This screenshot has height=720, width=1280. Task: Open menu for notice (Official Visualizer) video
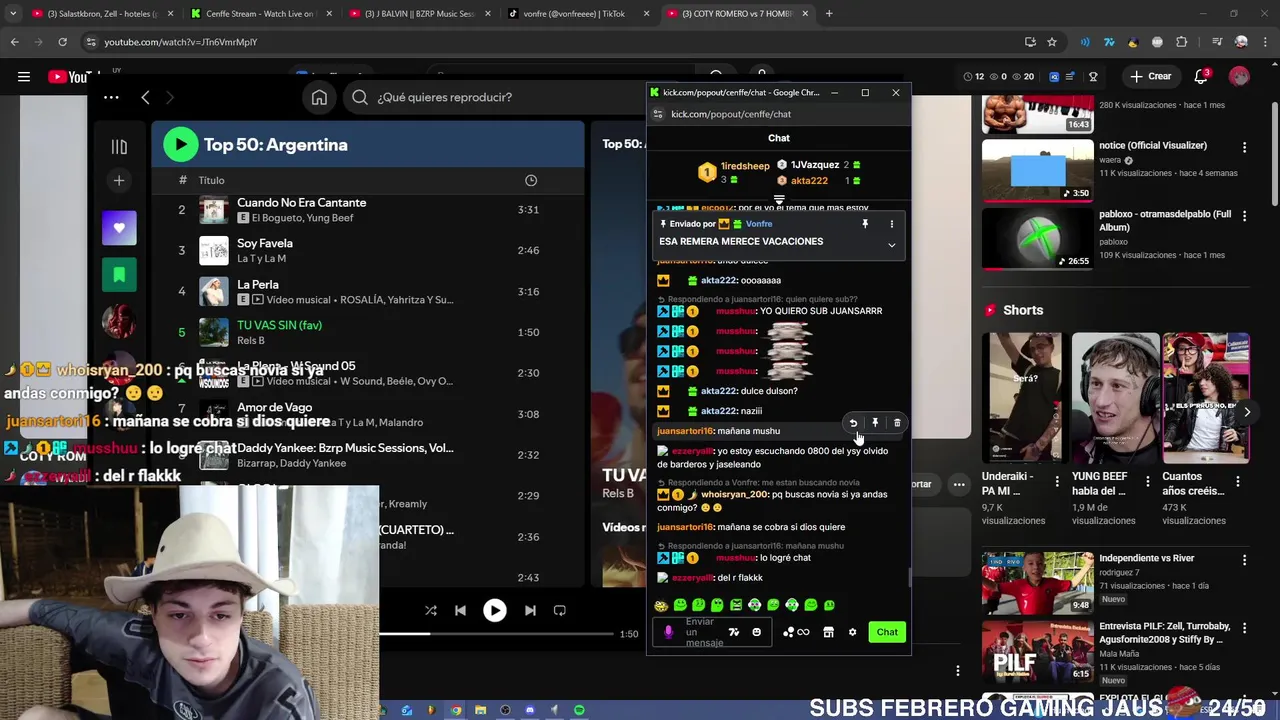pos(1245,147)
